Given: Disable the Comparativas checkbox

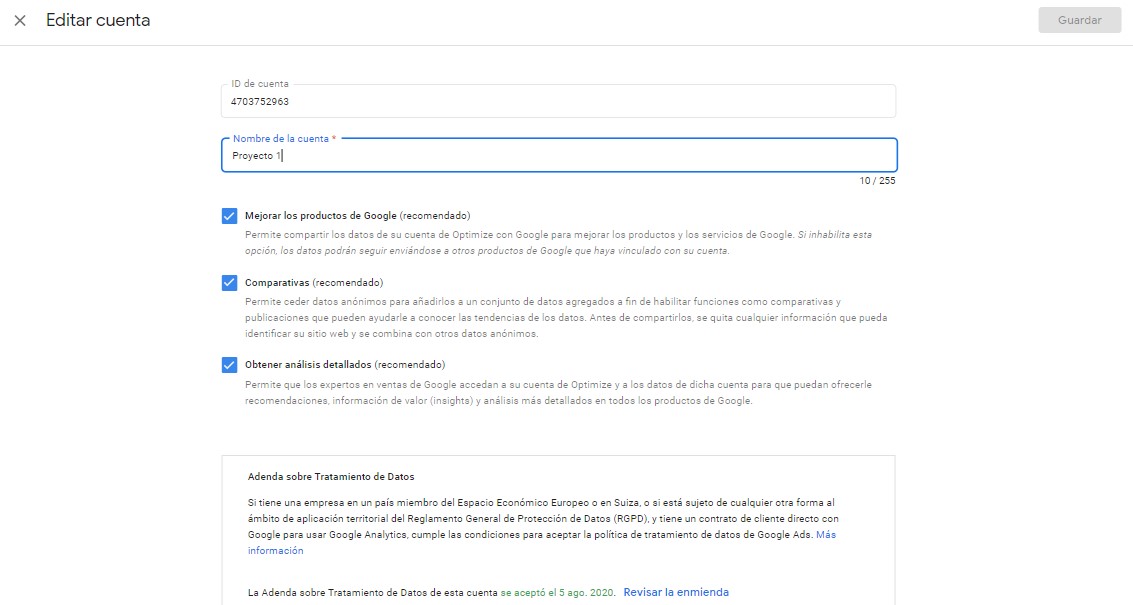Looking at the screenshot, I should 230,283.
